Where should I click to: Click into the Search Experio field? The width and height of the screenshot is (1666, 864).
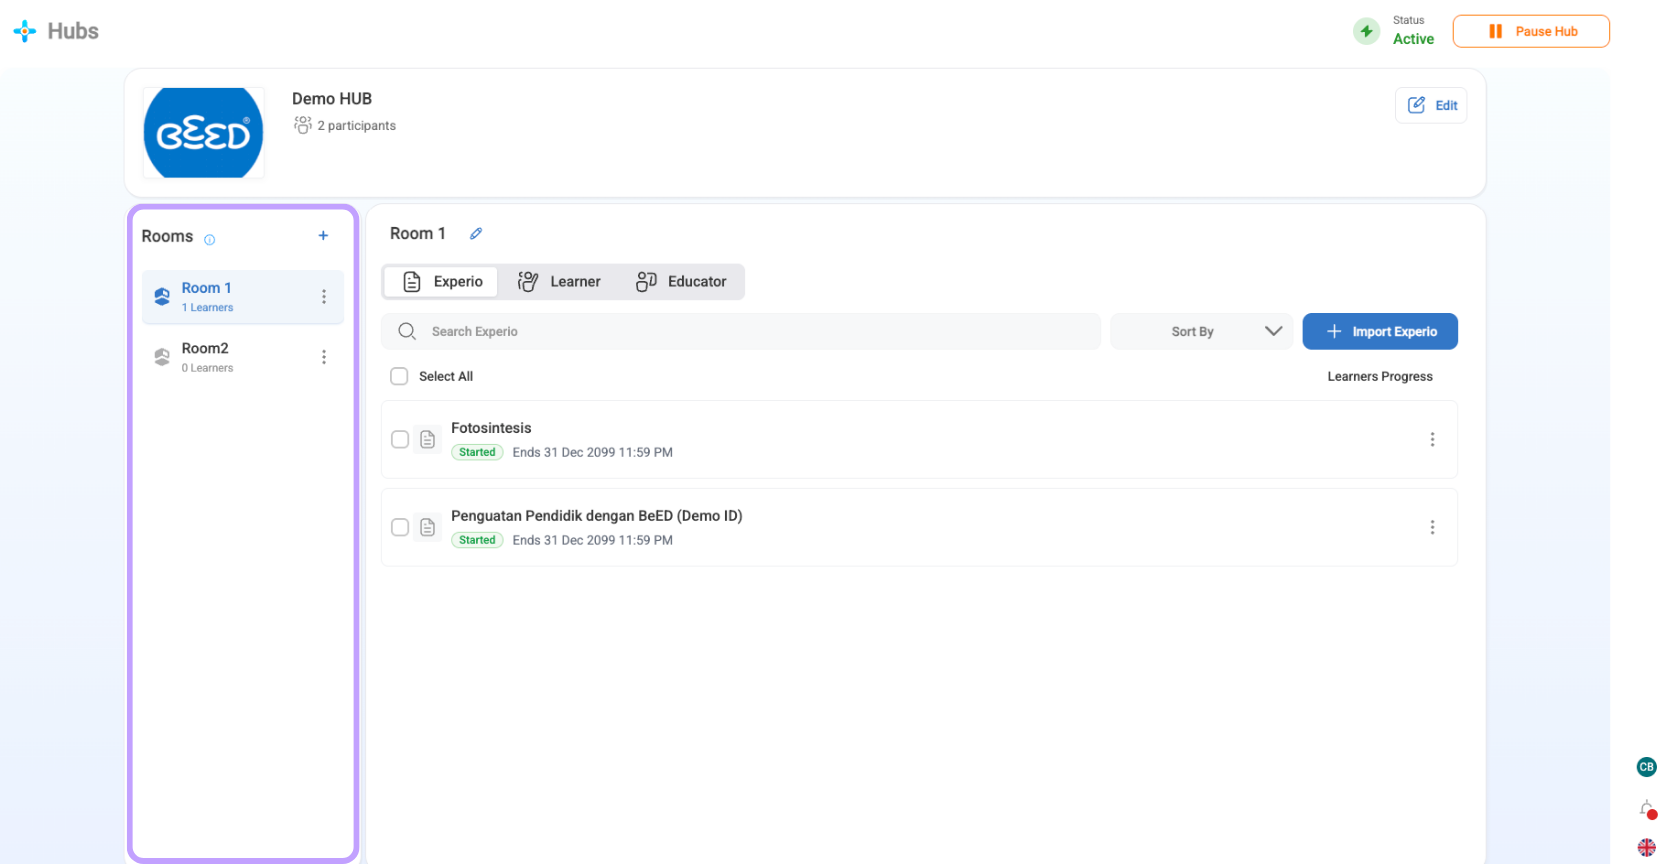click(x=741, y=332)
